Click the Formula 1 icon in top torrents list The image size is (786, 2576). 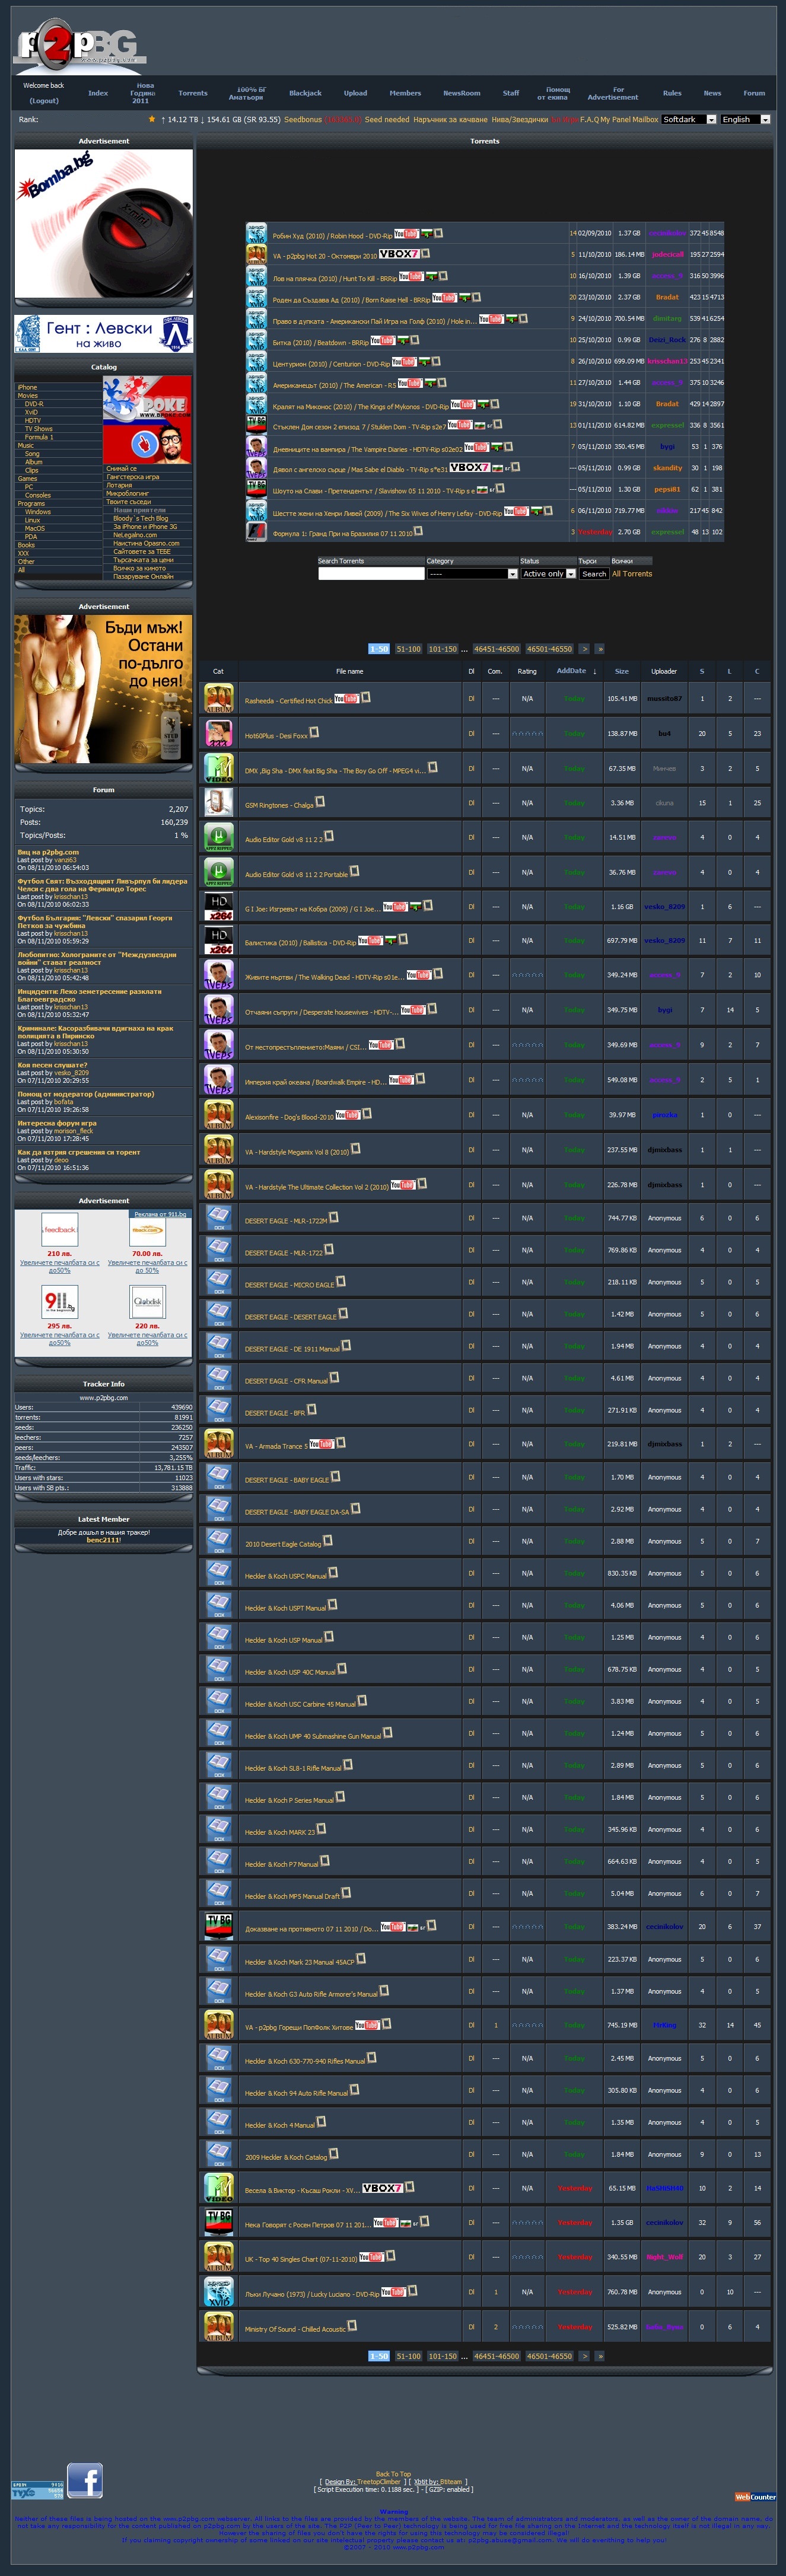click(257, 532)
